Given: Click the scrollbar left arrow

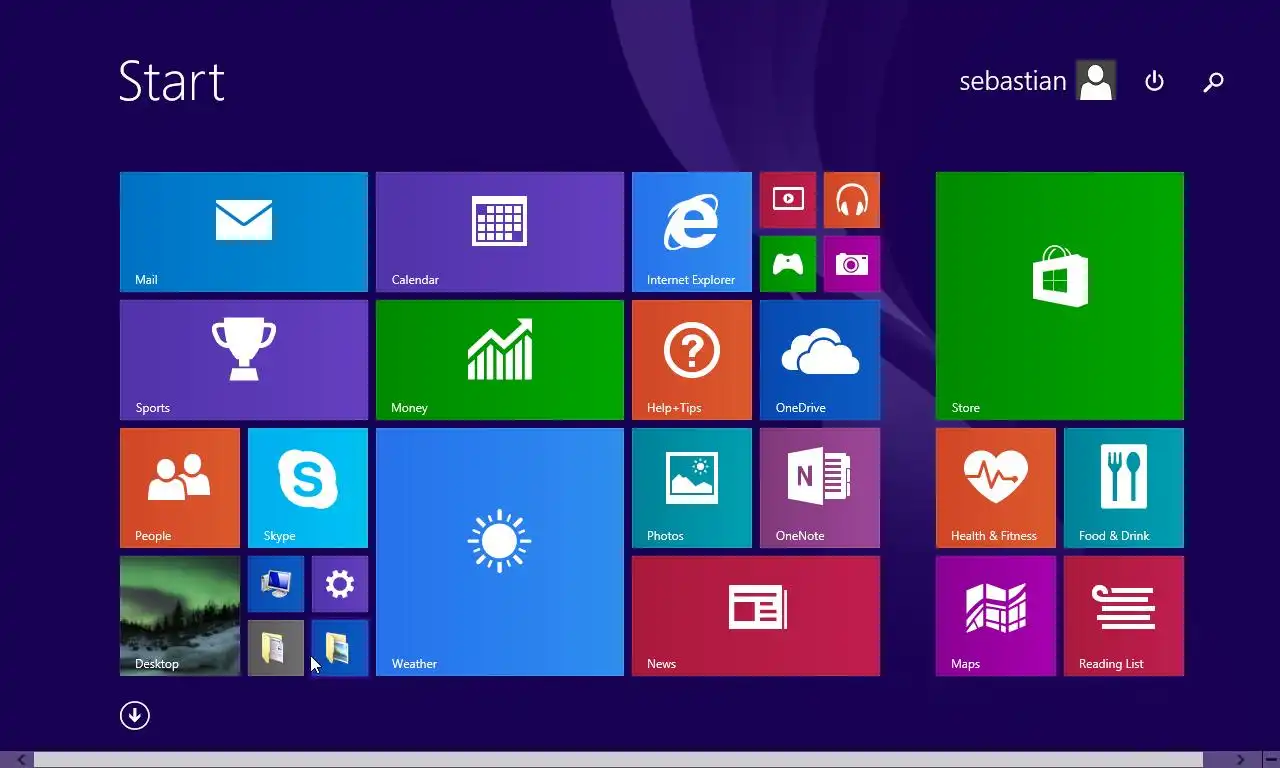Looking at the screenshot, I should [22, 760].
